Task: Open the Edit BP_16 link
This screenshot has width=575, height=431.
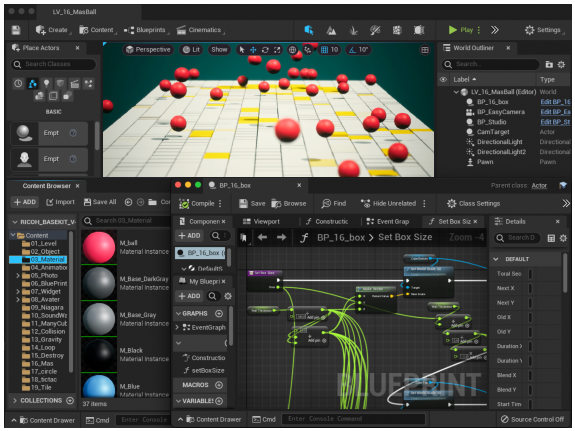Action: tap(555, 102)
